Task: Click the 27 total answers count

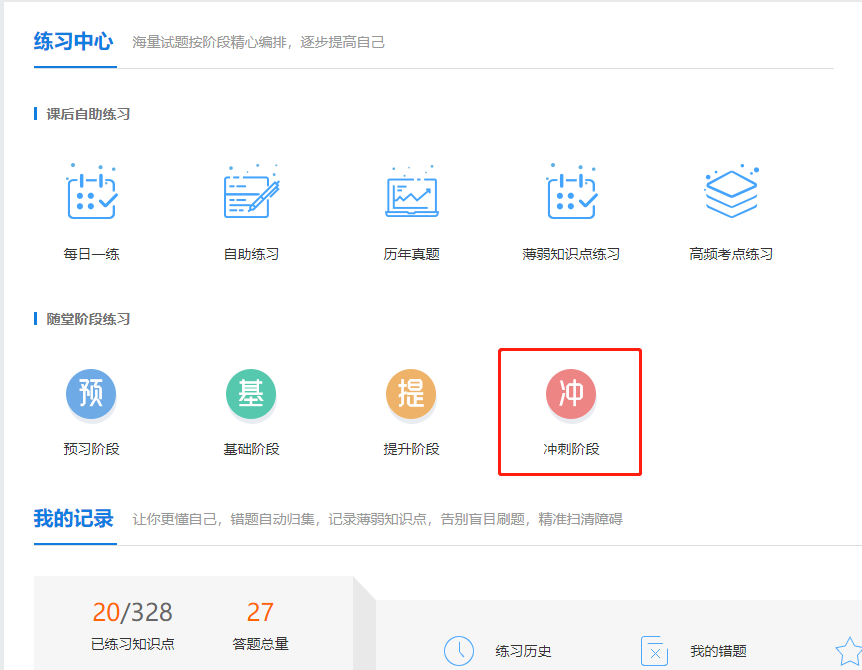Action: click(x=260, y=611)
